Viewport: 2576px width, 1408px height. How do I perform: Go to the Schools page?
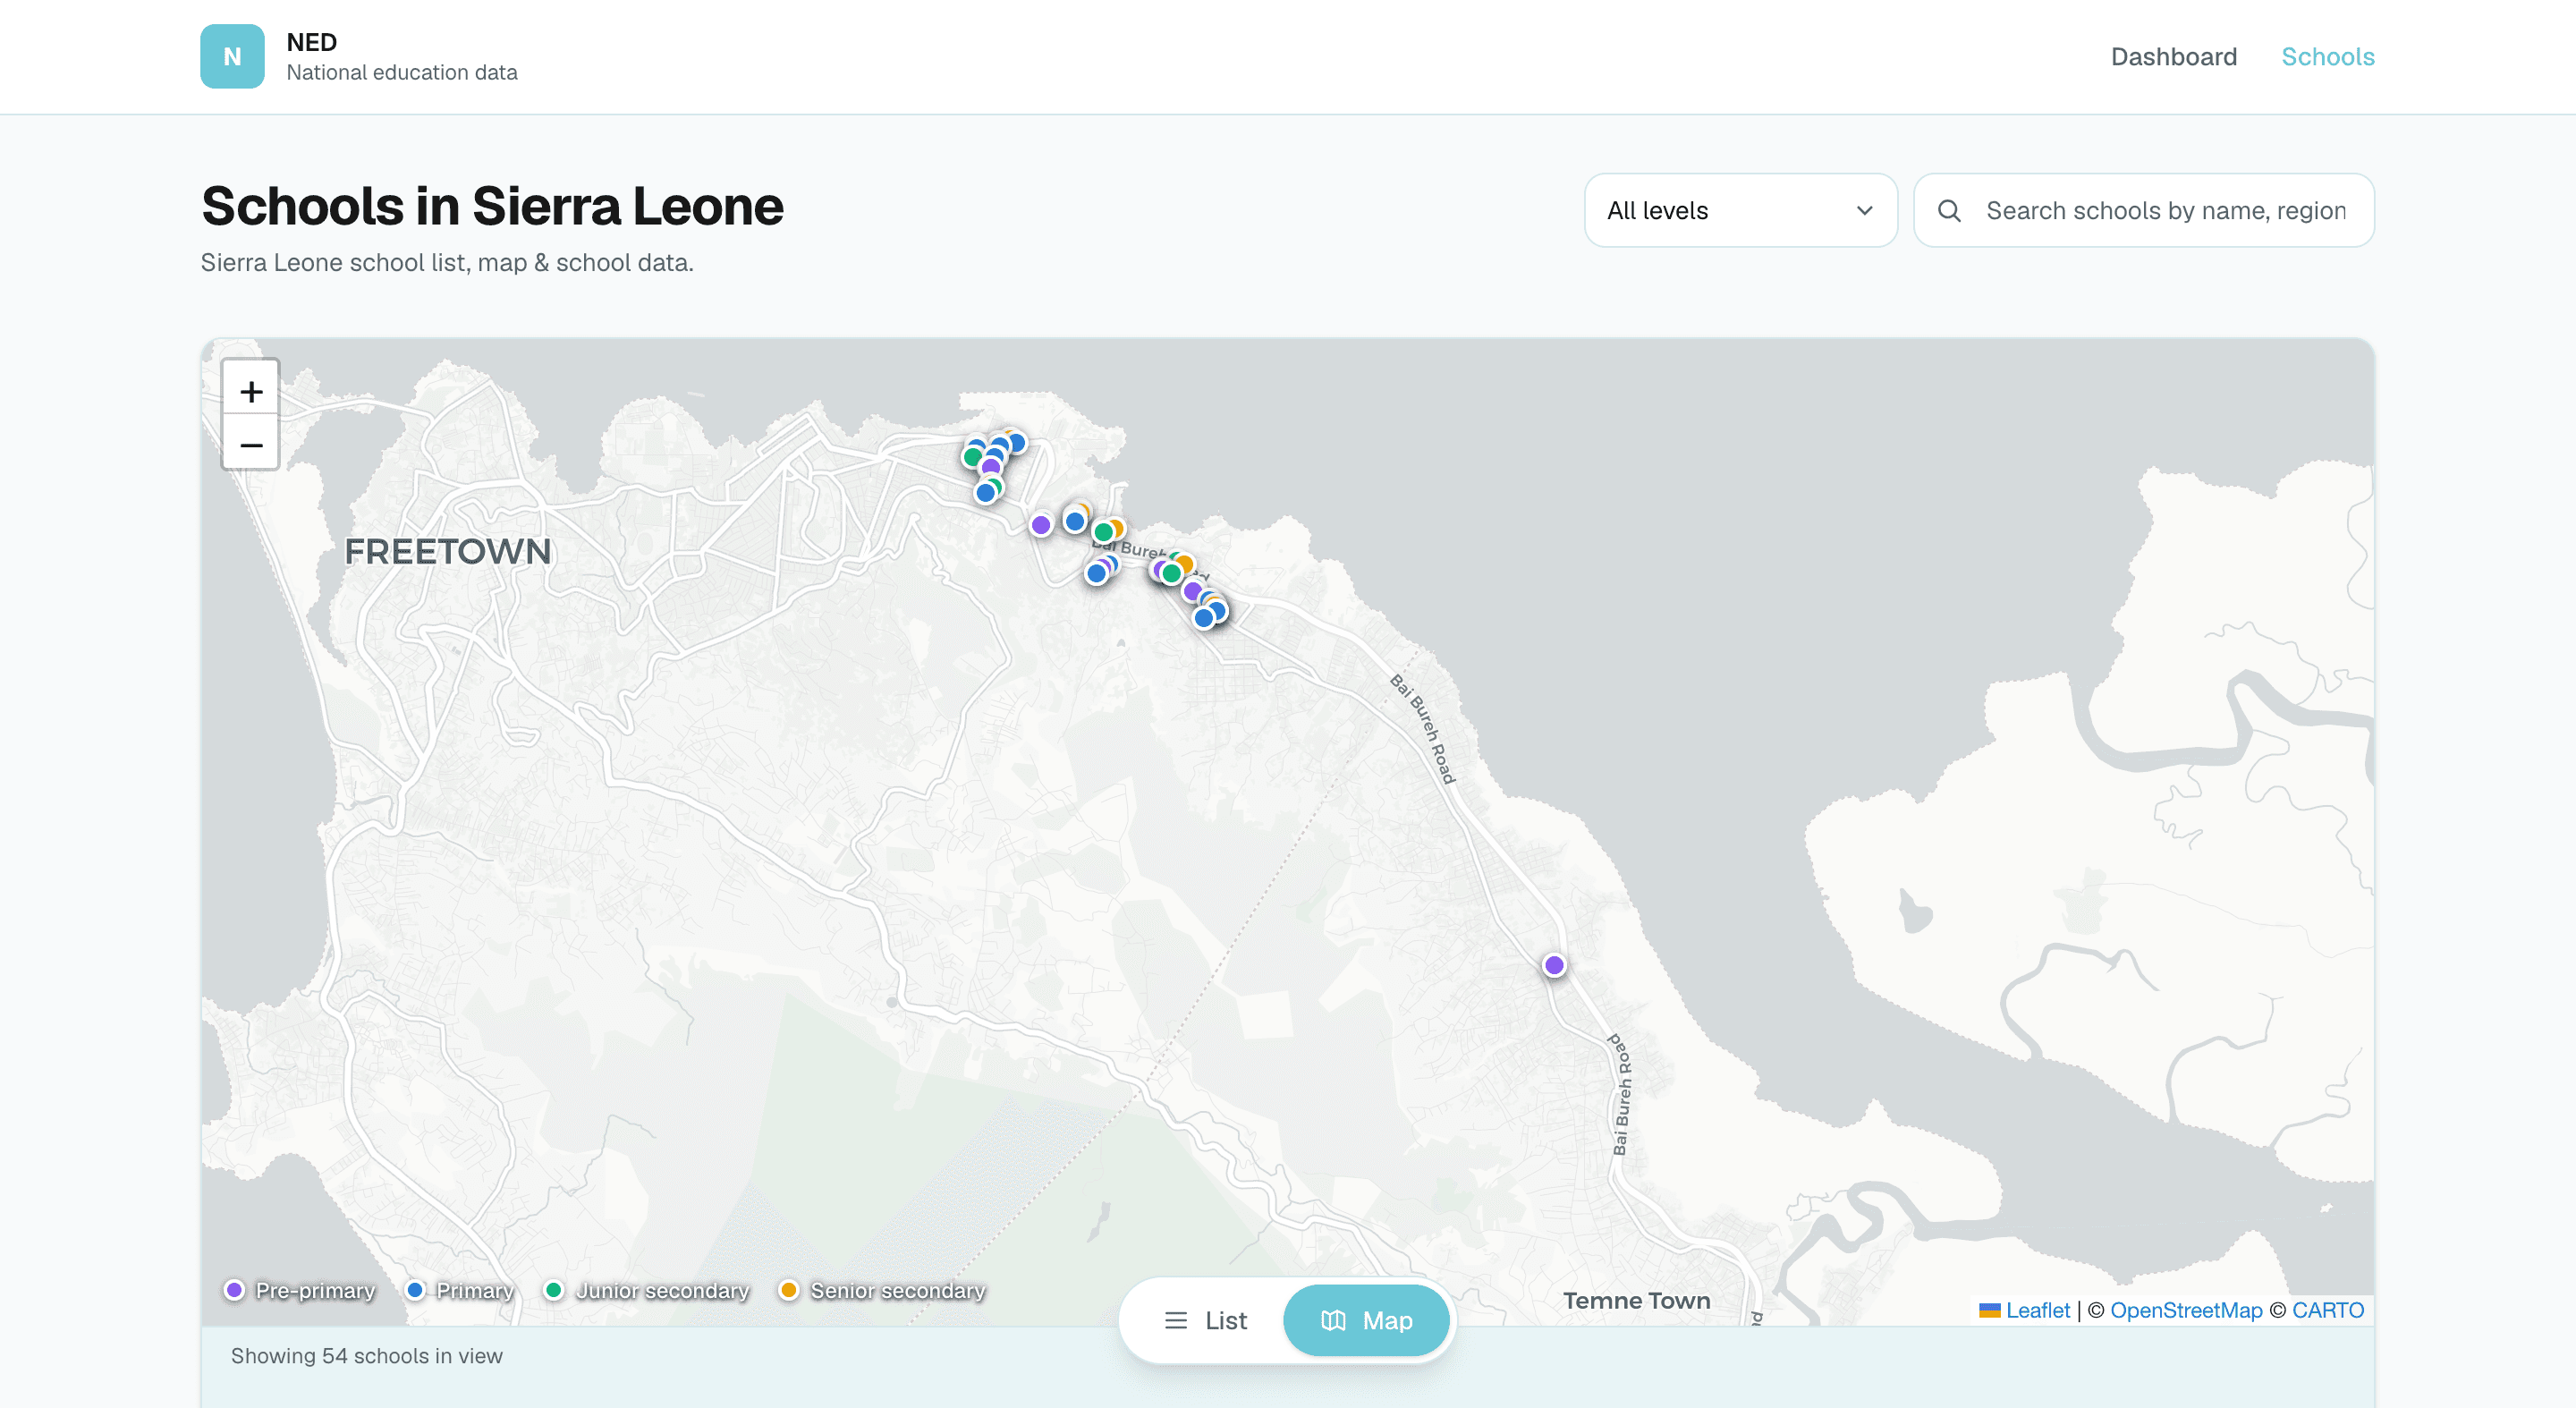[2327, 57]
